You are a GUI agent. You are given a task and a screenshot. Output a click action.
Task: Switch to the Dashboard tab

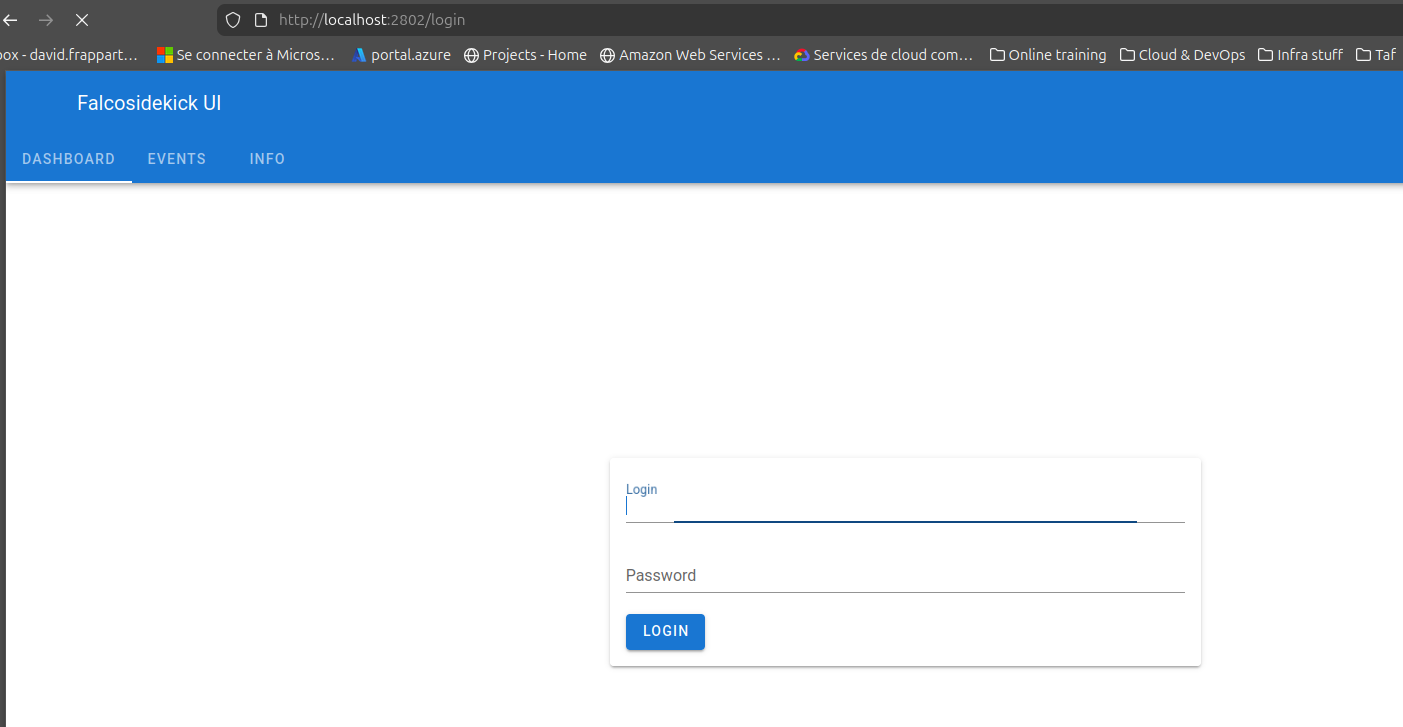(68, 159)
